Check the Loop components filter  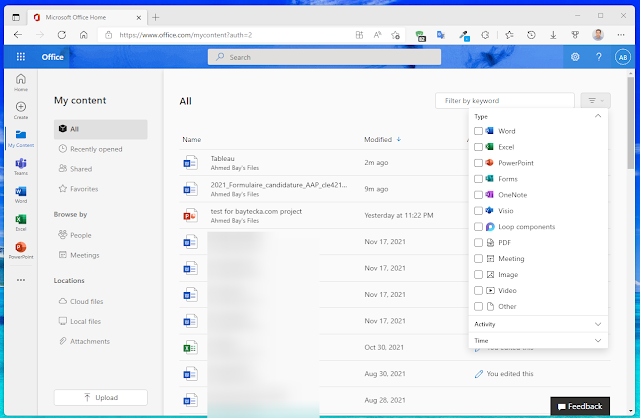pyautogui.click(x=478, y=227)
